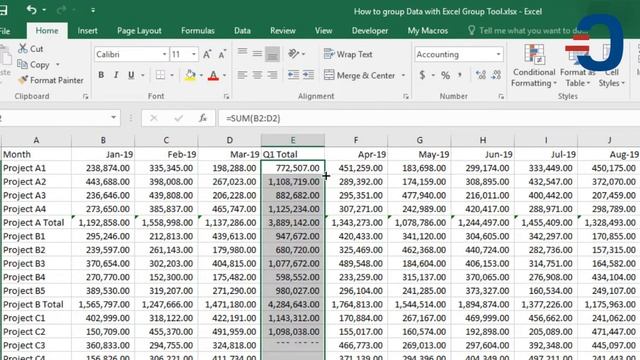
Task: Open Number format dialog launcher
Action: pos(501,96)
